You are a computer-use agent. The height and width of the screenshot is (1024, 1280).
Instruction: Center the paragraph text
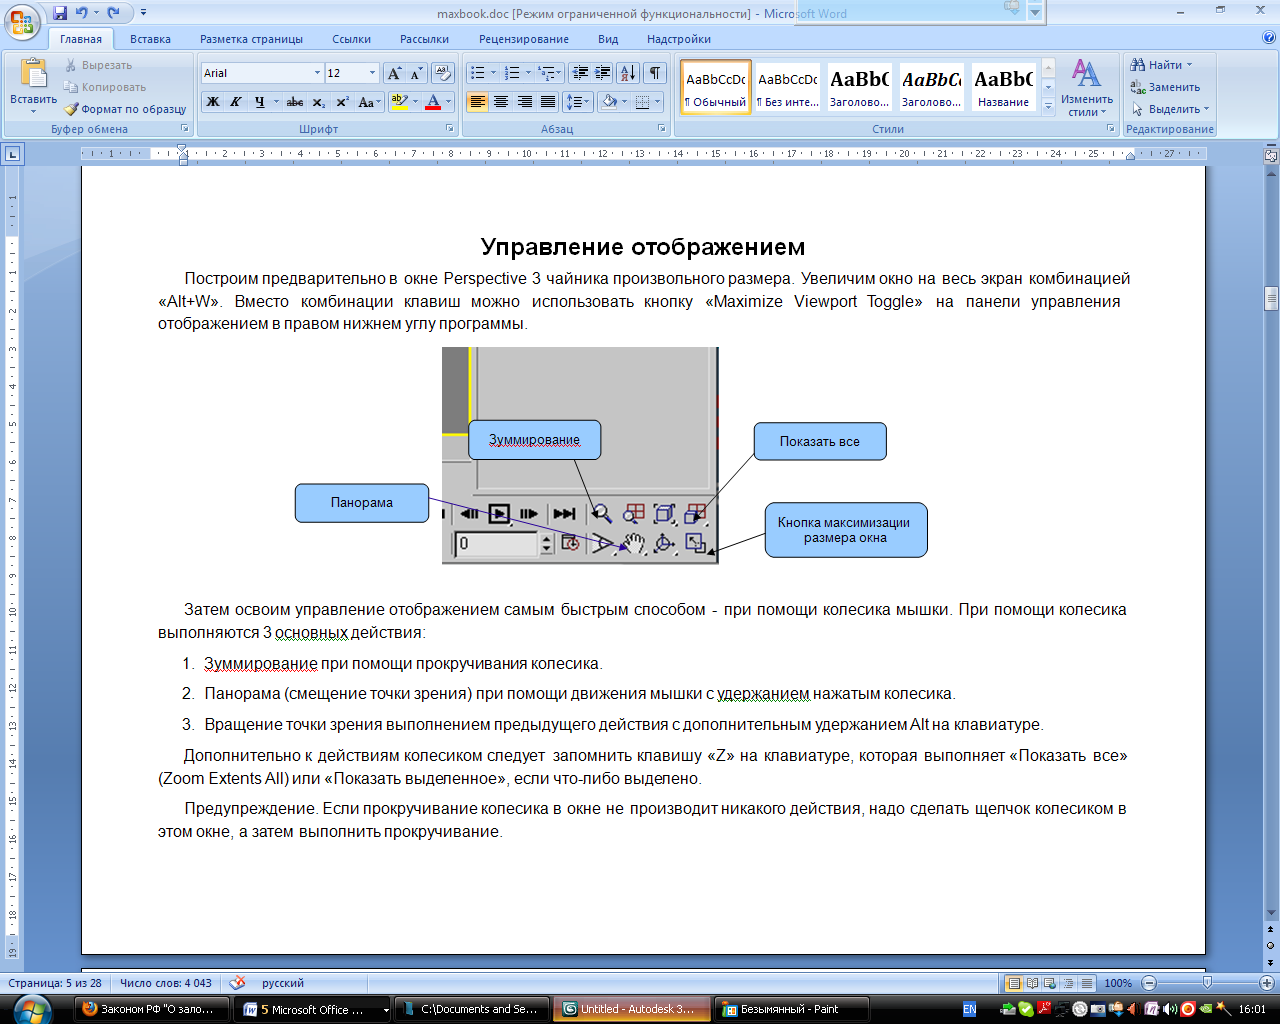(501, 102)
